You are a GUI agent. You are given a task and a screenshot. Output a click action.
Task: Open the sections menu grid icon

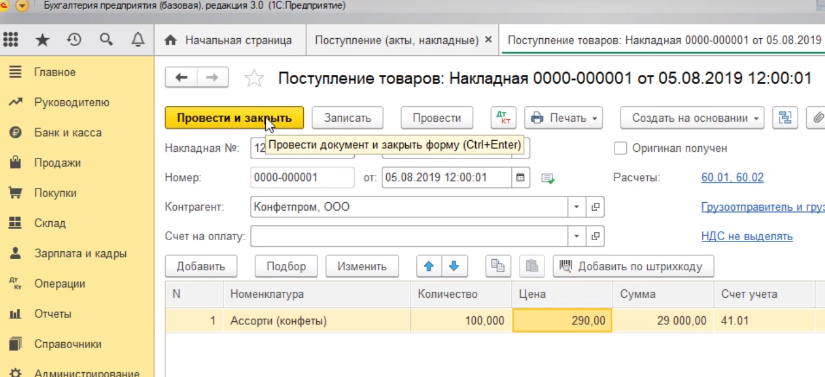tap(11, 40)
